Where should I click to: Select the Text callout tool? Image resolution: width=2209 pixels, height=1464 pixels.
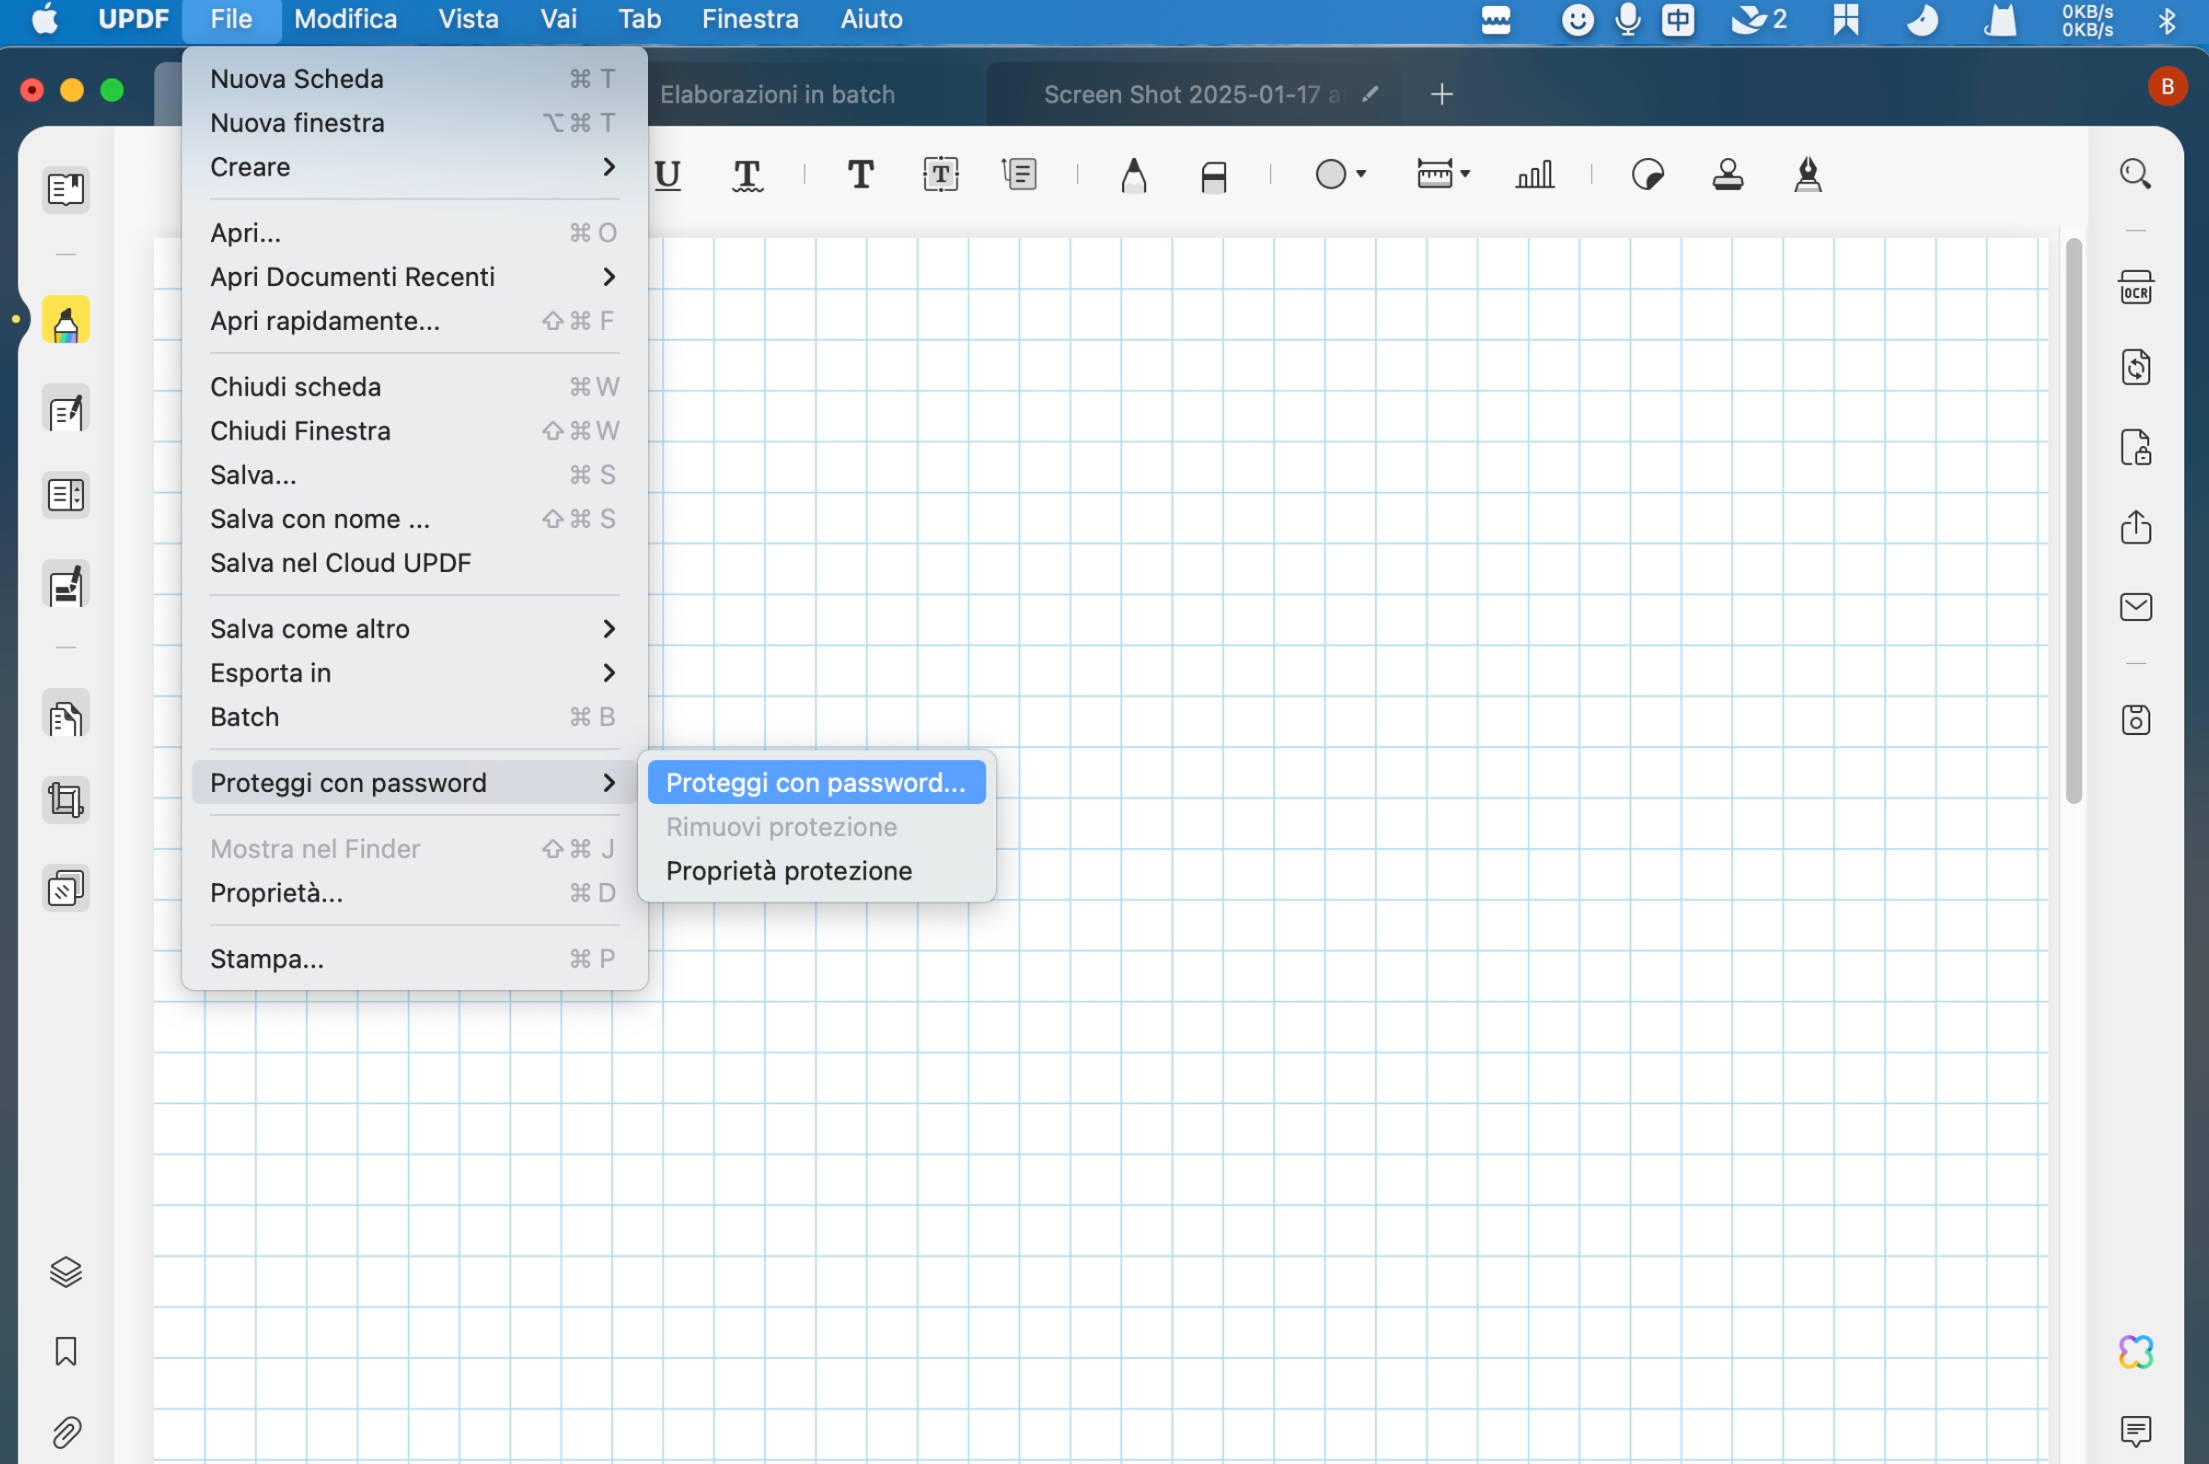tap(1019, 175)
